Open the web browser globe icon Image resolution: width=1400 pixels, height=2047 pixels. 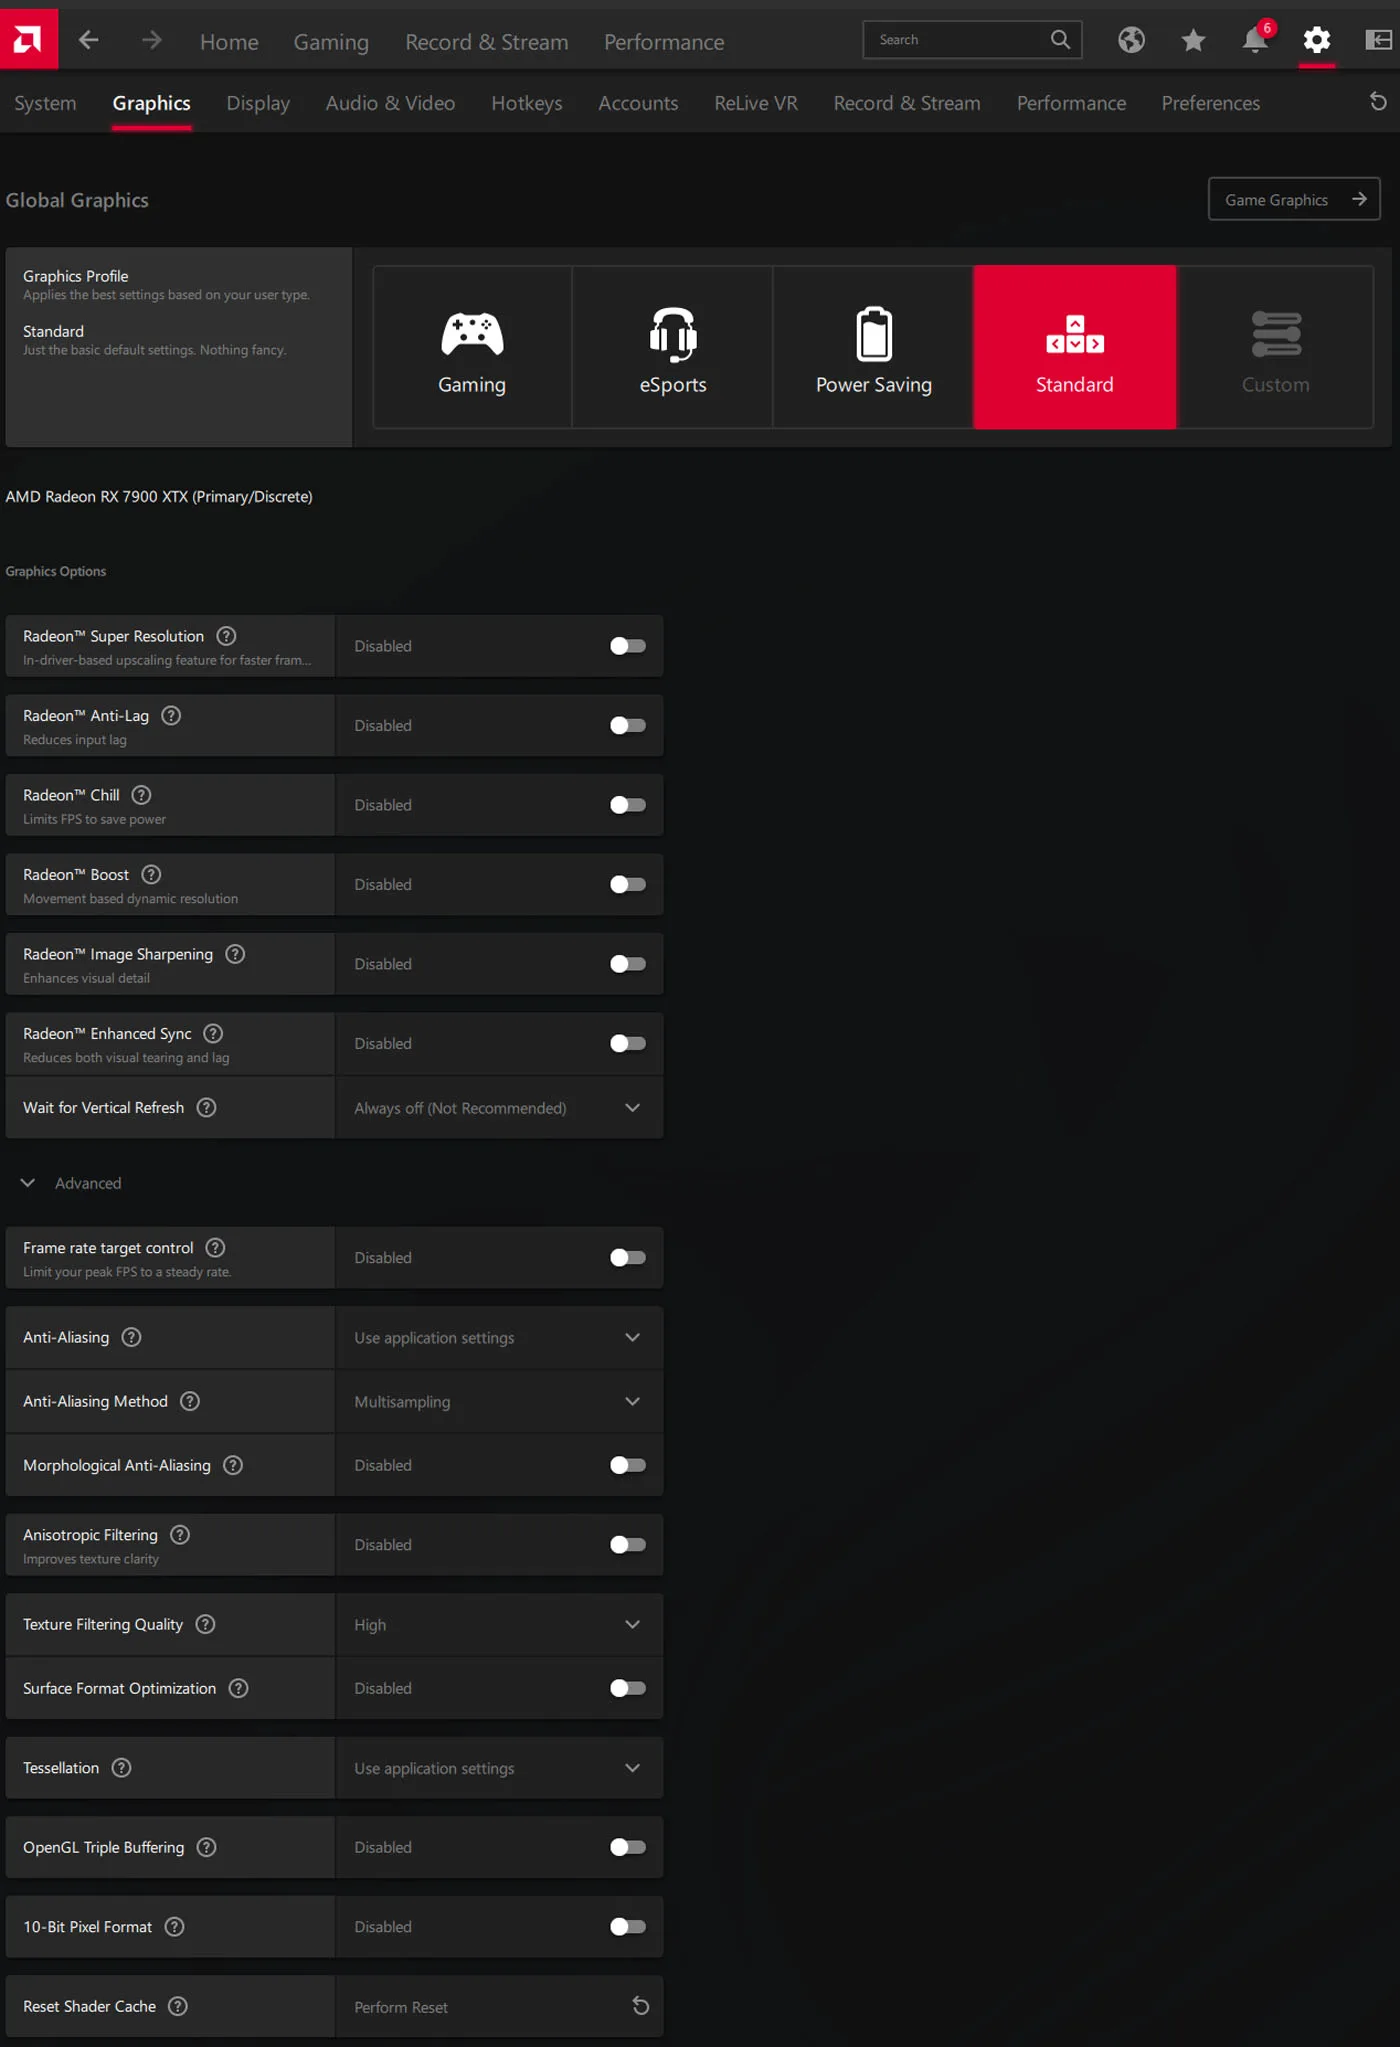pyautogui.click(x=1131, y=40)
